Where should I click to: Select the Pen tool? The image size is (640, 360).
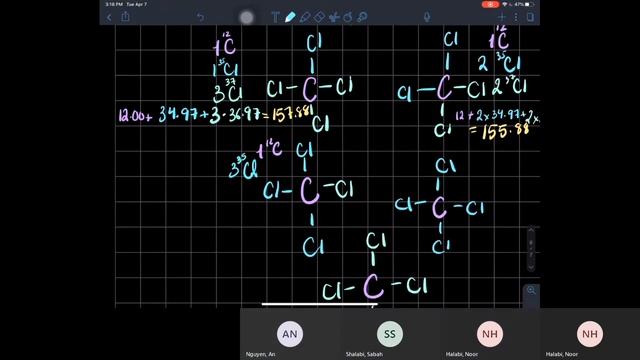pos(290,17)
